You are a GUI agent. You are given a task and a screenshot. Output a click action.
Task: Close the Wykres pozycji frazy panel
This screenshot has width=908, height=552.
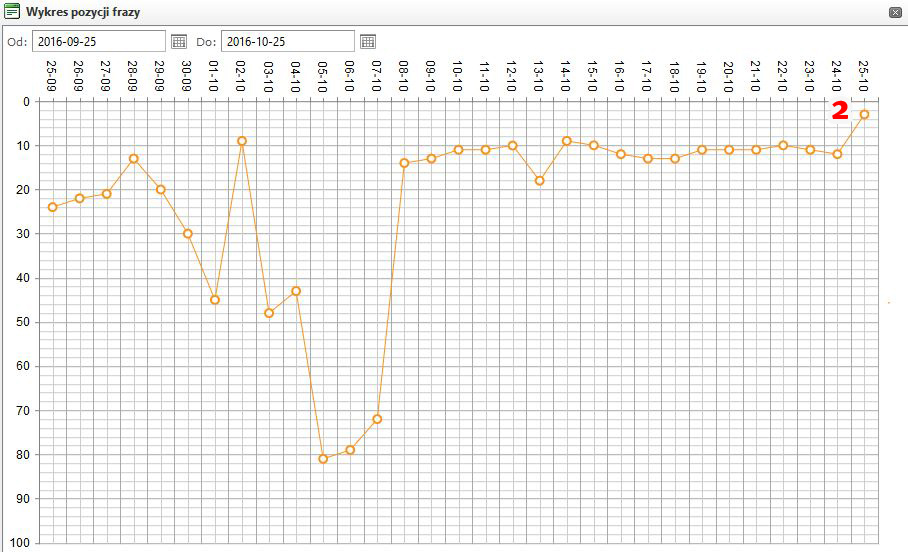pos(895,12)
